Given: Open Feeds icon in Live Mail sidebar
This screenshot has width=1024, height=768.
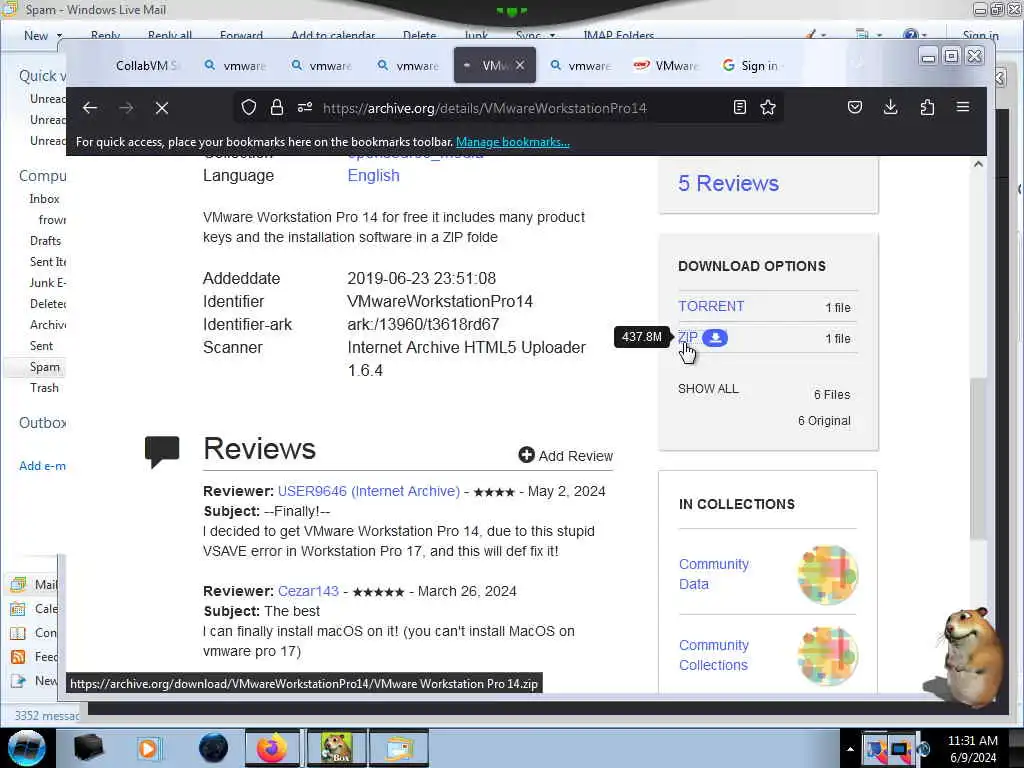Looking at the screenshot, I should [x=18, y=656].
